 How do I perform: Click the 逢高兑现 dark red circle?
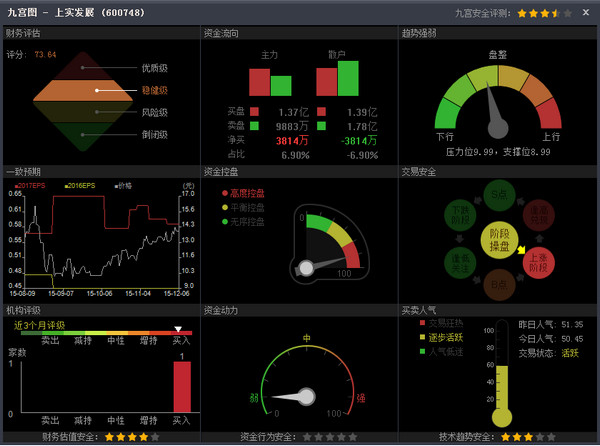coord(537,213)
